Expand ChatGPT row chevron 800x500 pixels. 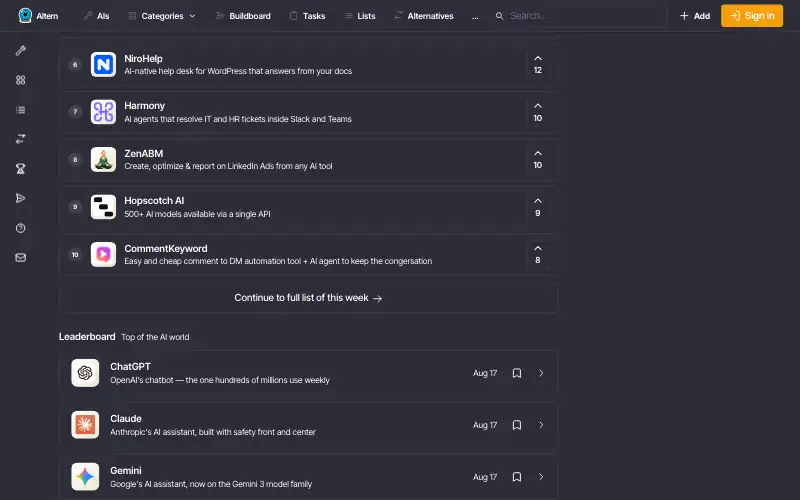point(541,373)
